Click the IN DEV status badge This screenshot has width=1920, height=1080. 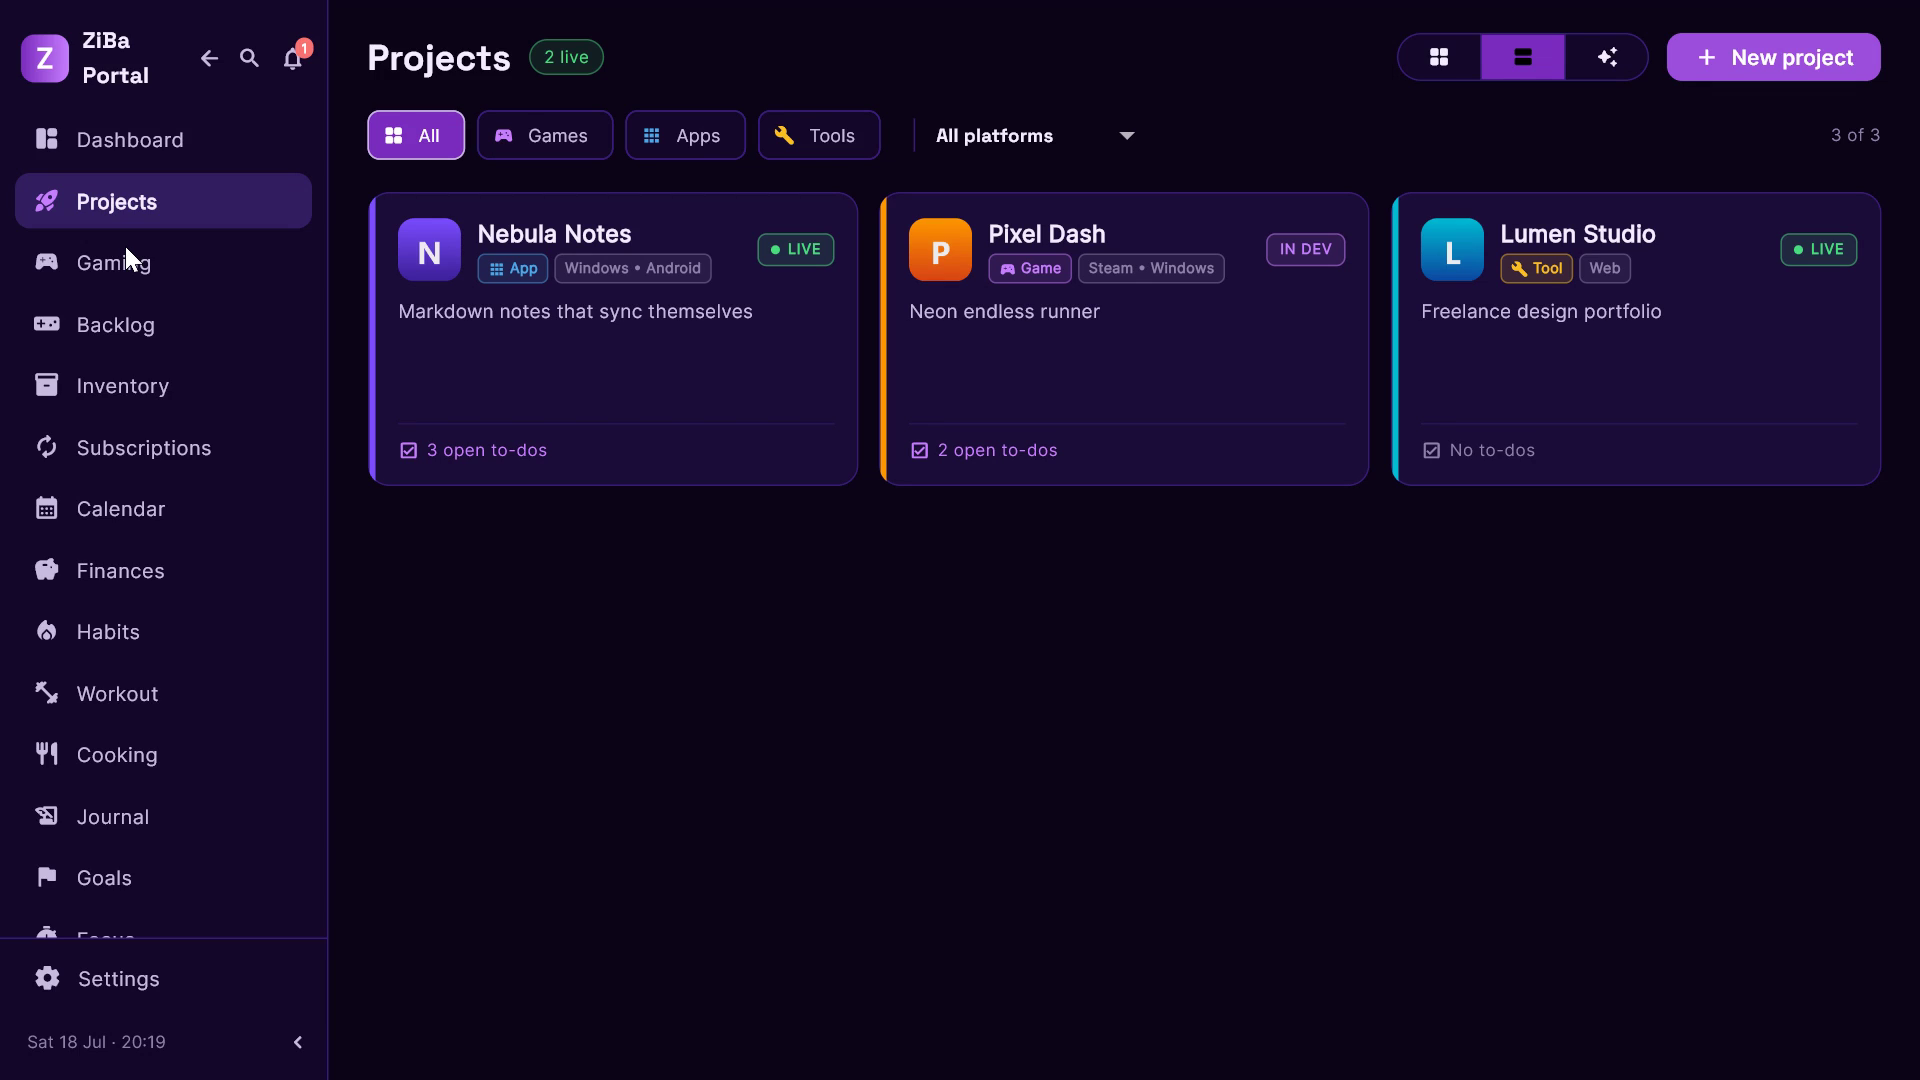[1305, 249]
